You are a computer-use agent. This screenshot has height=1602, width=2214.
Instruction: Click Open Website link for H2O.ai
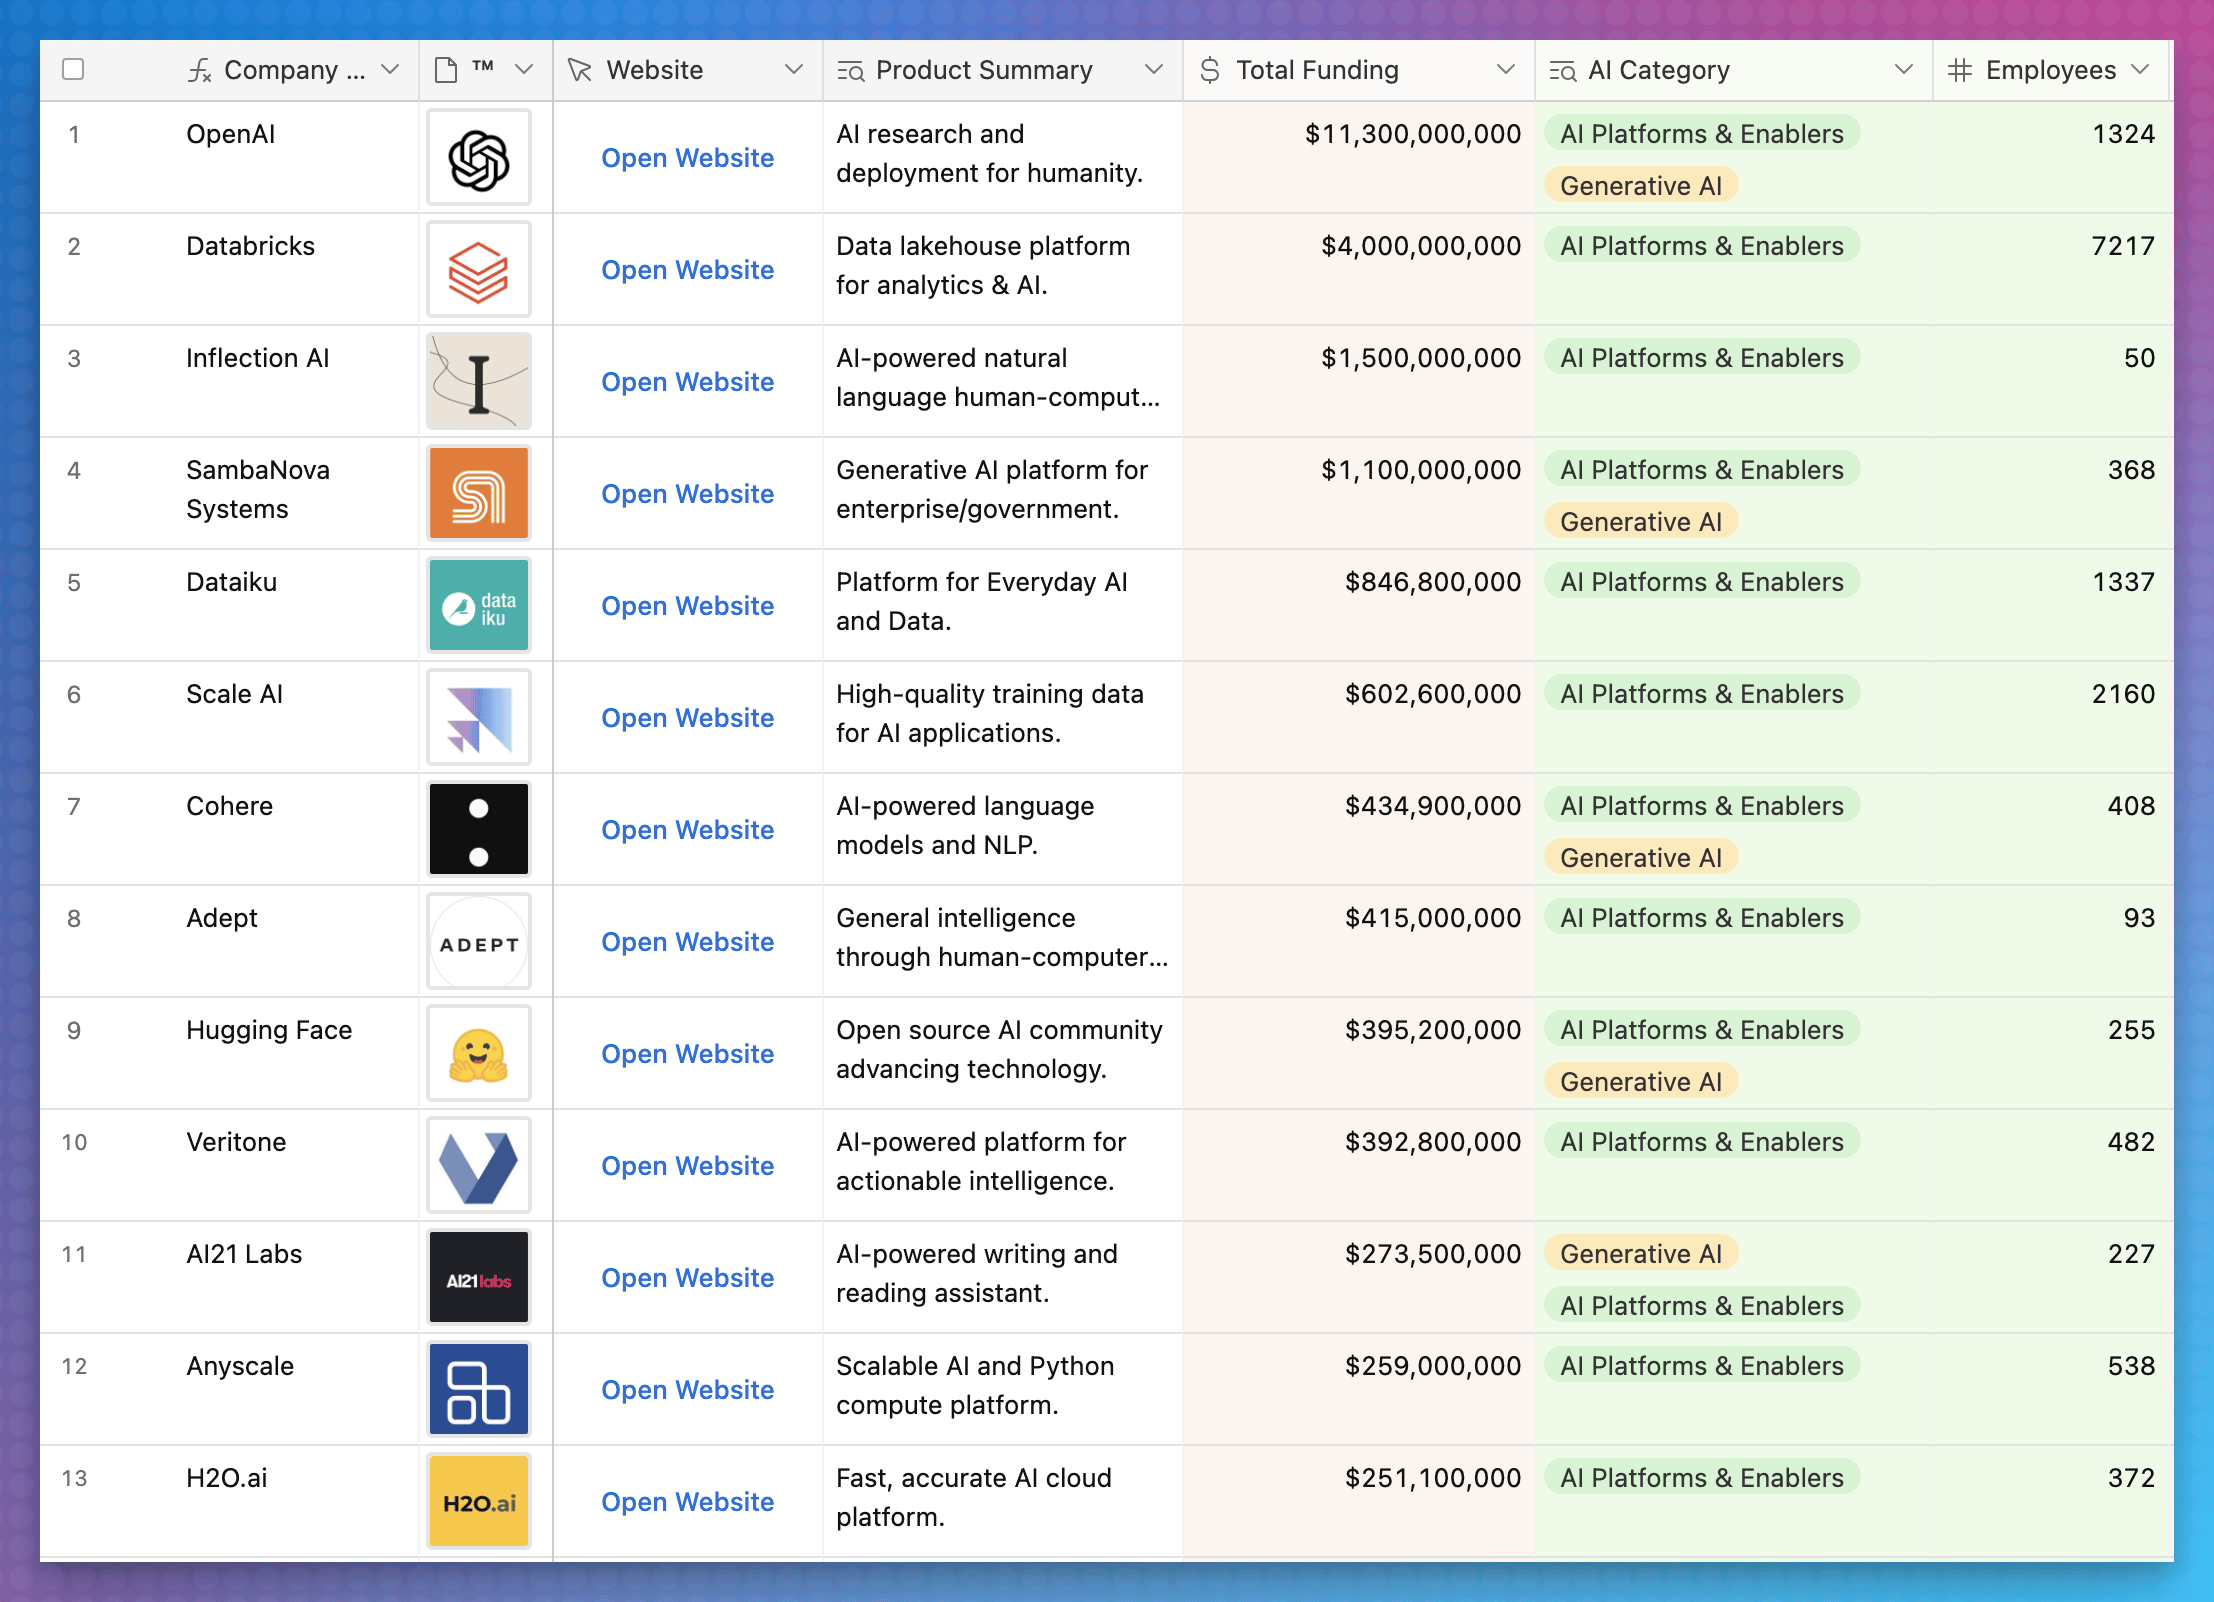point(688,1502)
